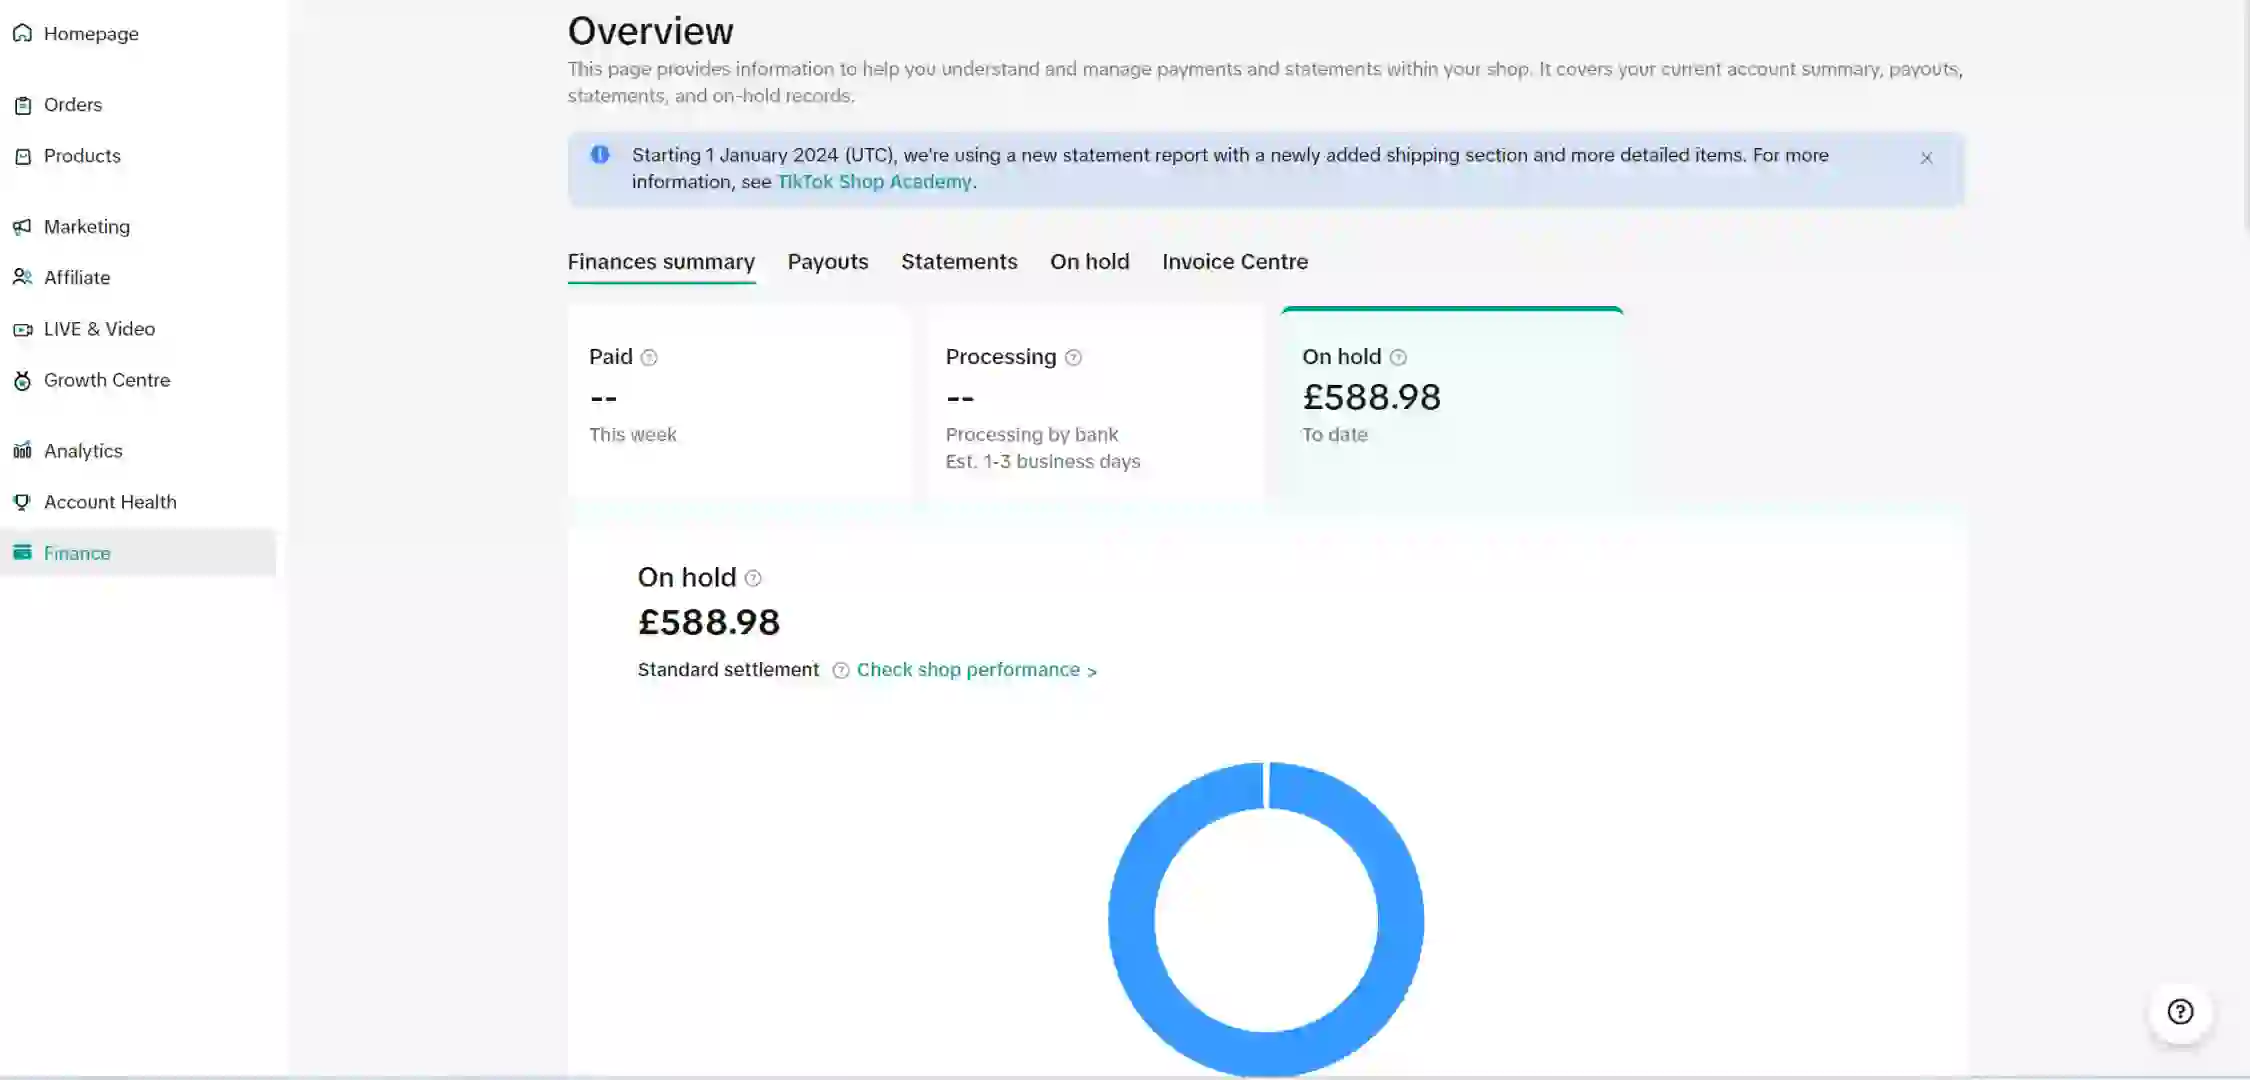
Task: Click help icon next to Standard settlement
Action: 840,670
